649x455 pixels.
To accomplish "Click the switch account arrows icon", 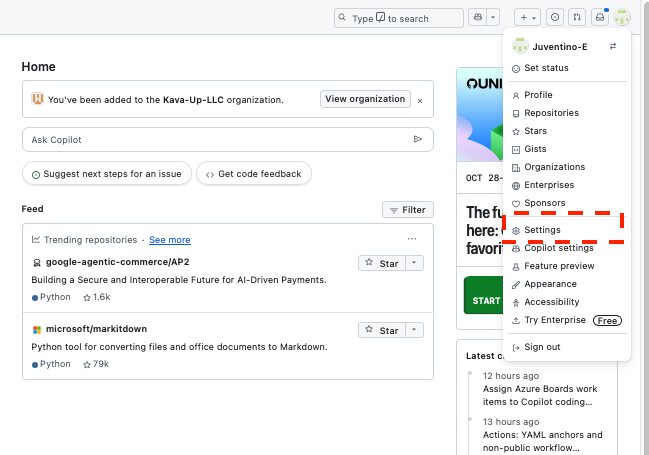I will 613,47.
